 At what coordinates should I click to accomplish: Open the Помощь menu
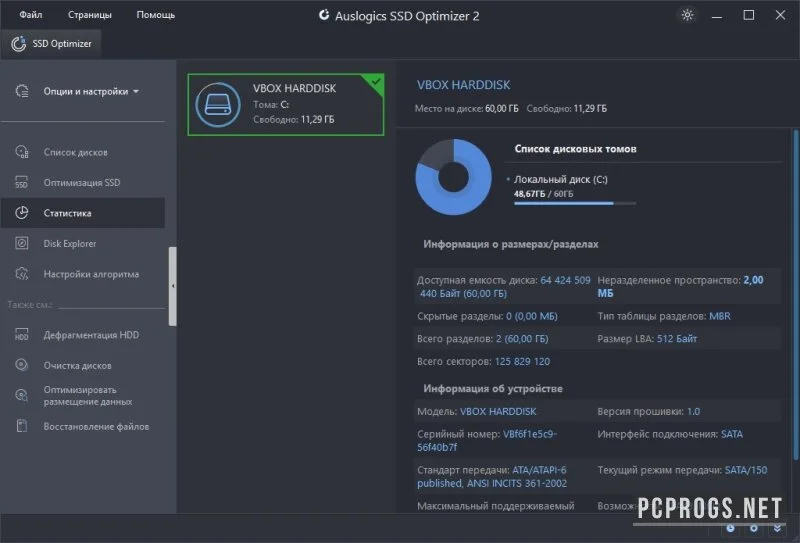(x=156, y=15)
